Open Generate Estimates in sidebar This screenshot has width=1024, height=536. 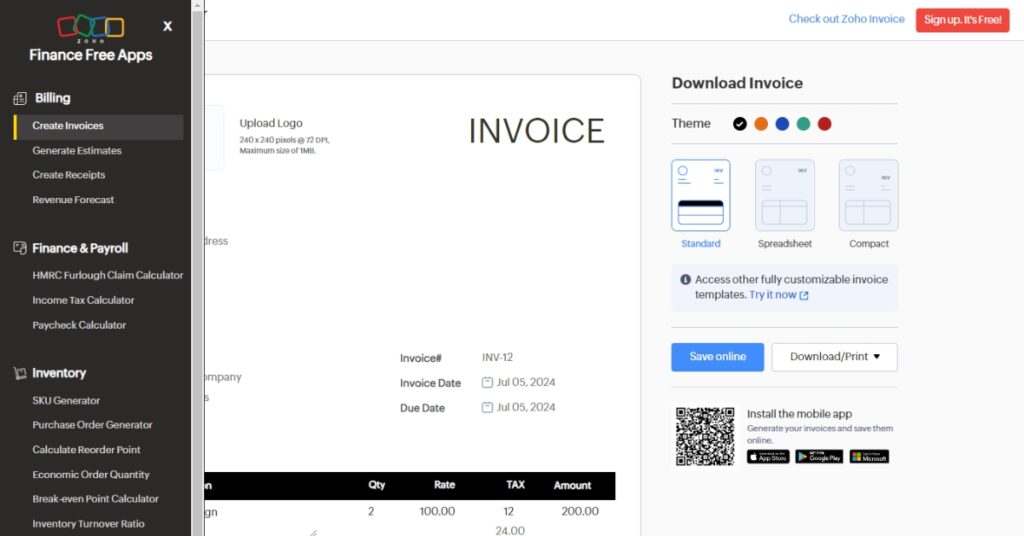[77, 151]
